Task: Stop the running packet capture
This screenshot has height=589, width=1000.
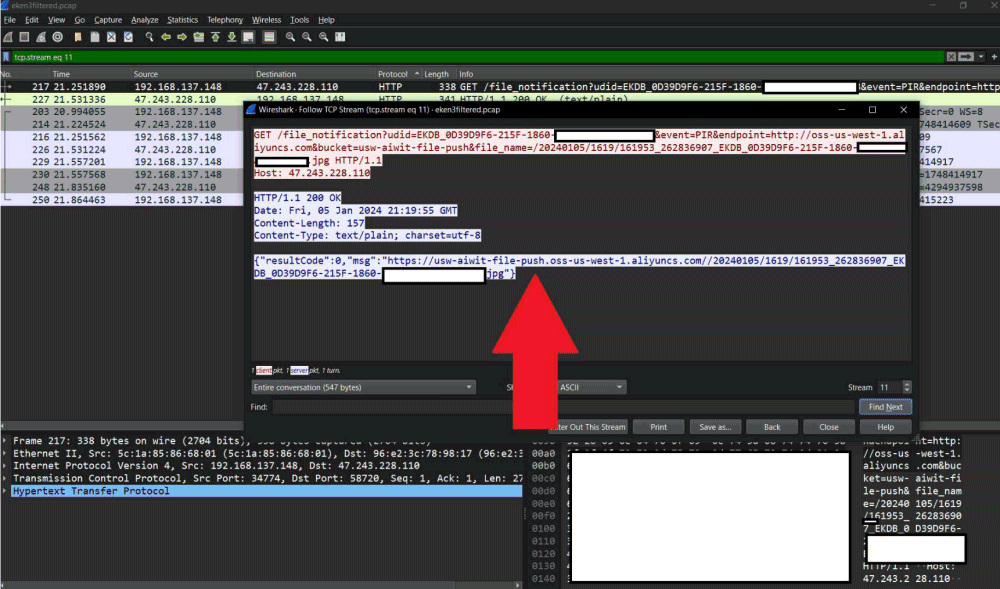Action: pyautogui.click(x=24, y=37)
